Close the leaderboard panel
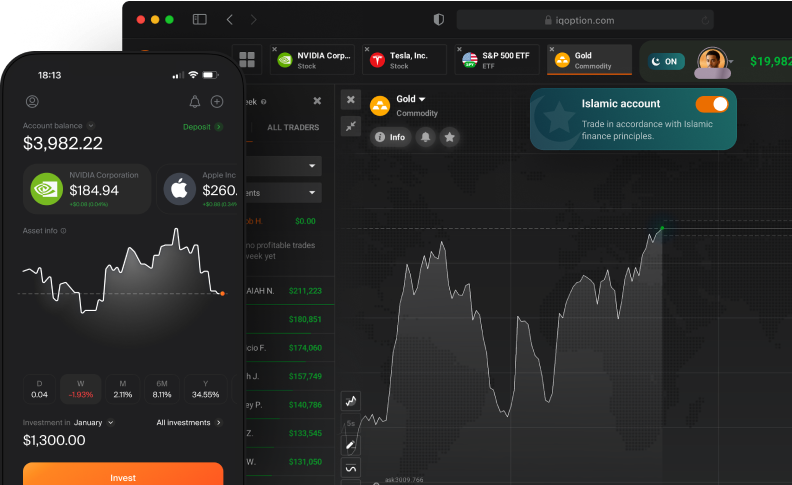Screen dimensions: 792x485 317,101
